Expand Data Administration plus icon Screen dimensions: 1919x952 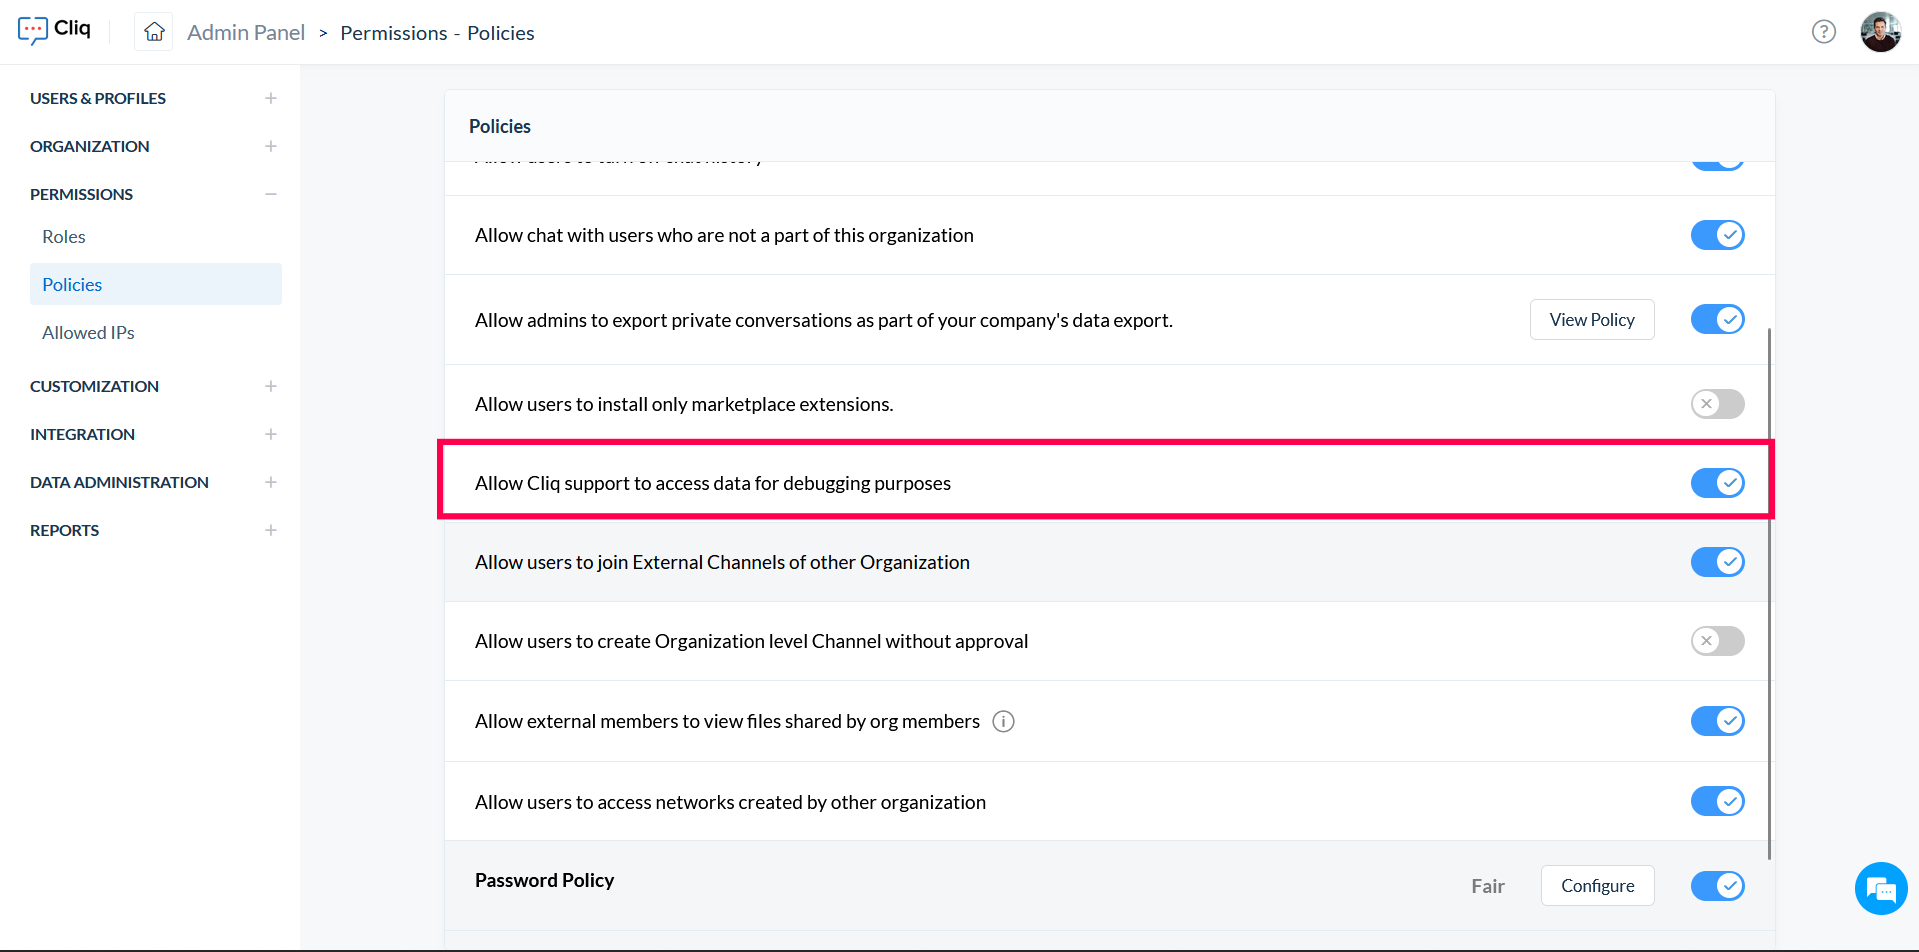click(271, 482)
